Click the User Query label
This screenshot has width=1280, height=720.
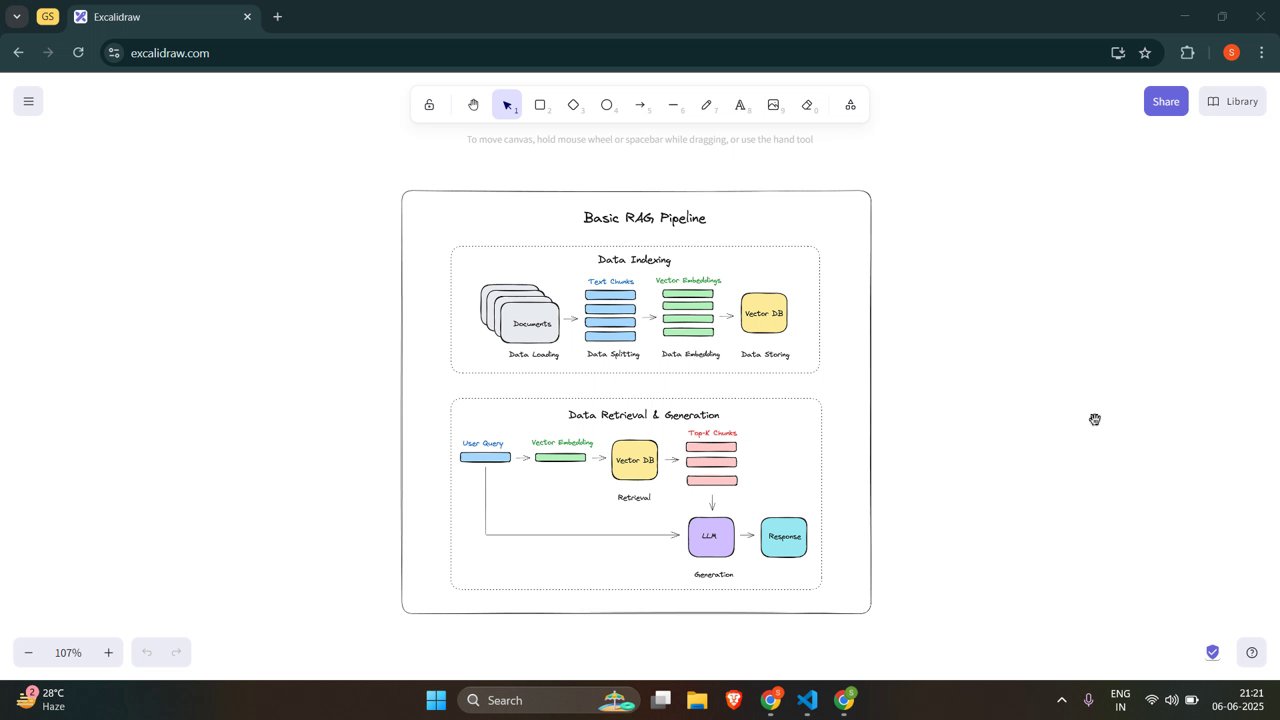pyautogui.click(x=483, y=443)
